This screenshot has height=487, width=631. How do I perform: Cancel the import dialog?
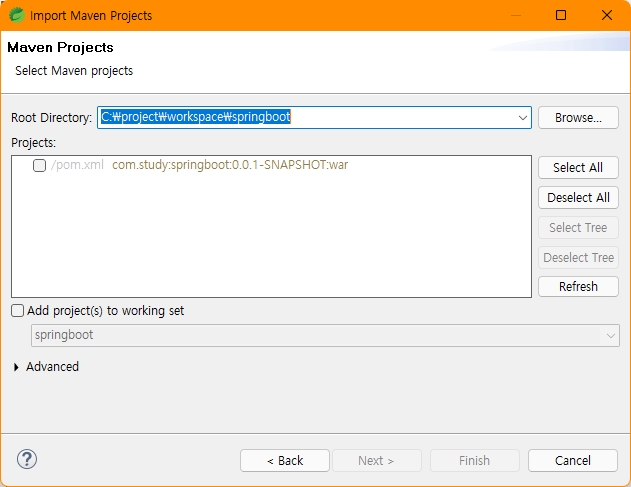coord(573,460)
